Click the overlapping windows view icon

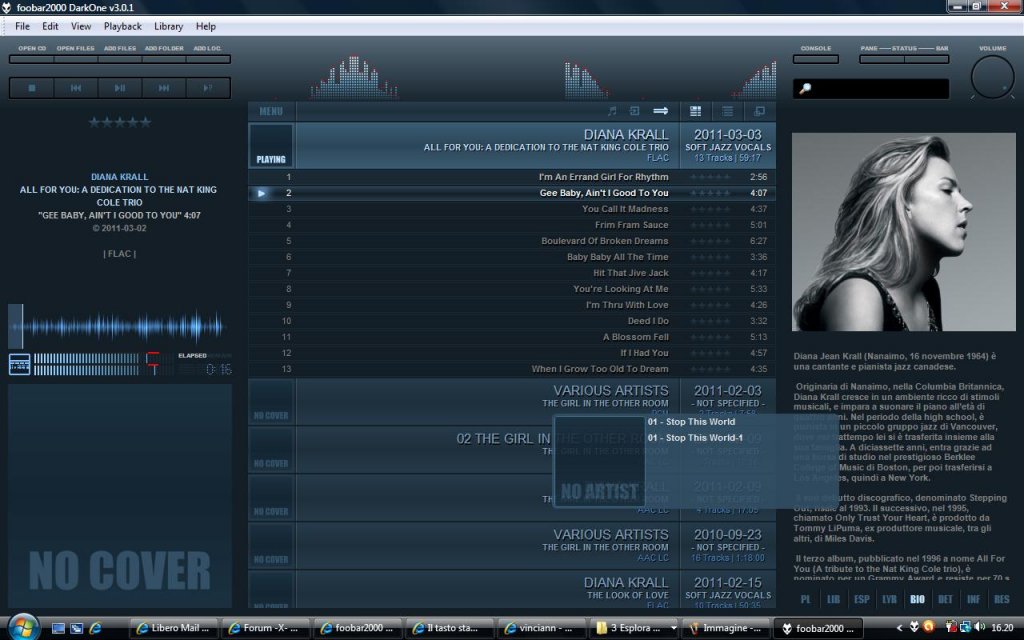(x=759, y=111)
